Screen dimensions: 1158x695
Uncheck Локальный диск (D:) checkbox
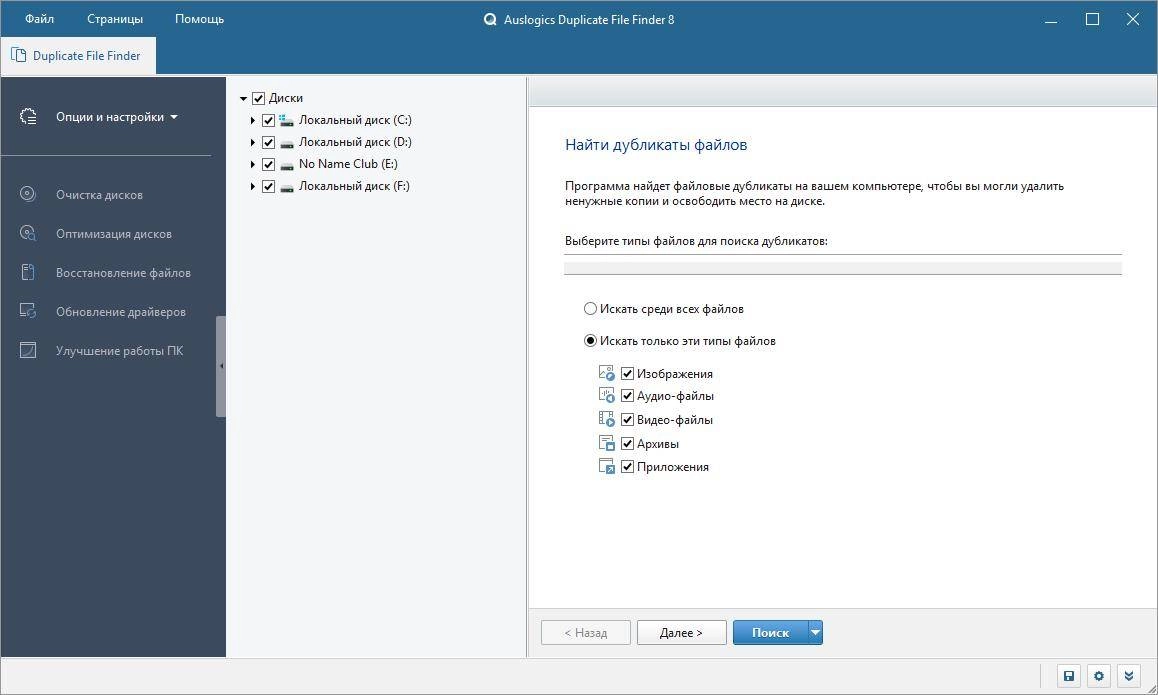click(269, 143)
